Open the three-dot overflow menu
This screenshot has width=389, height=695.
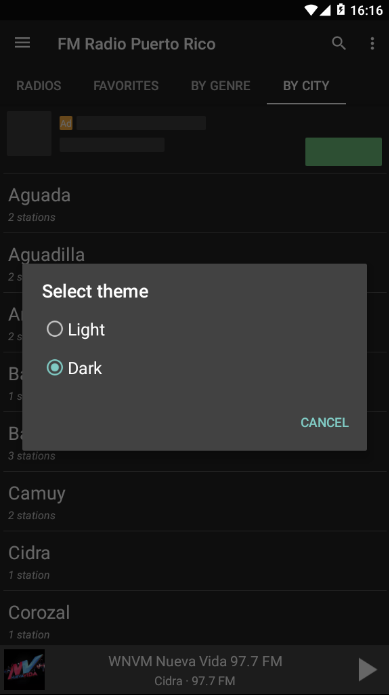372,43
